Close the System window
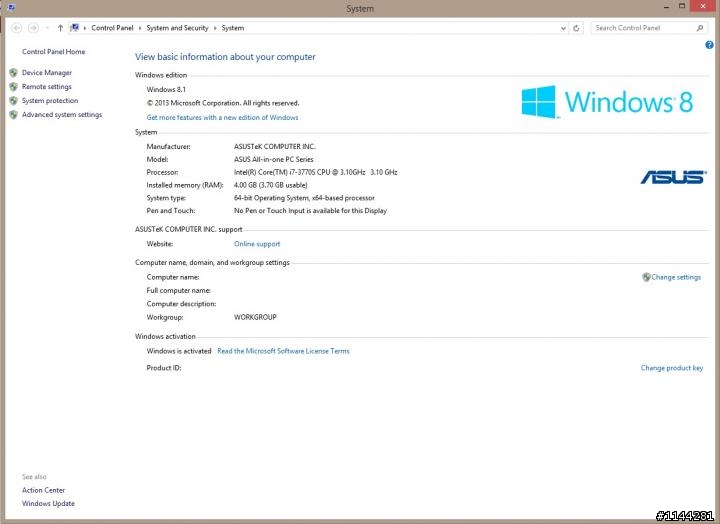 [703, 6]
